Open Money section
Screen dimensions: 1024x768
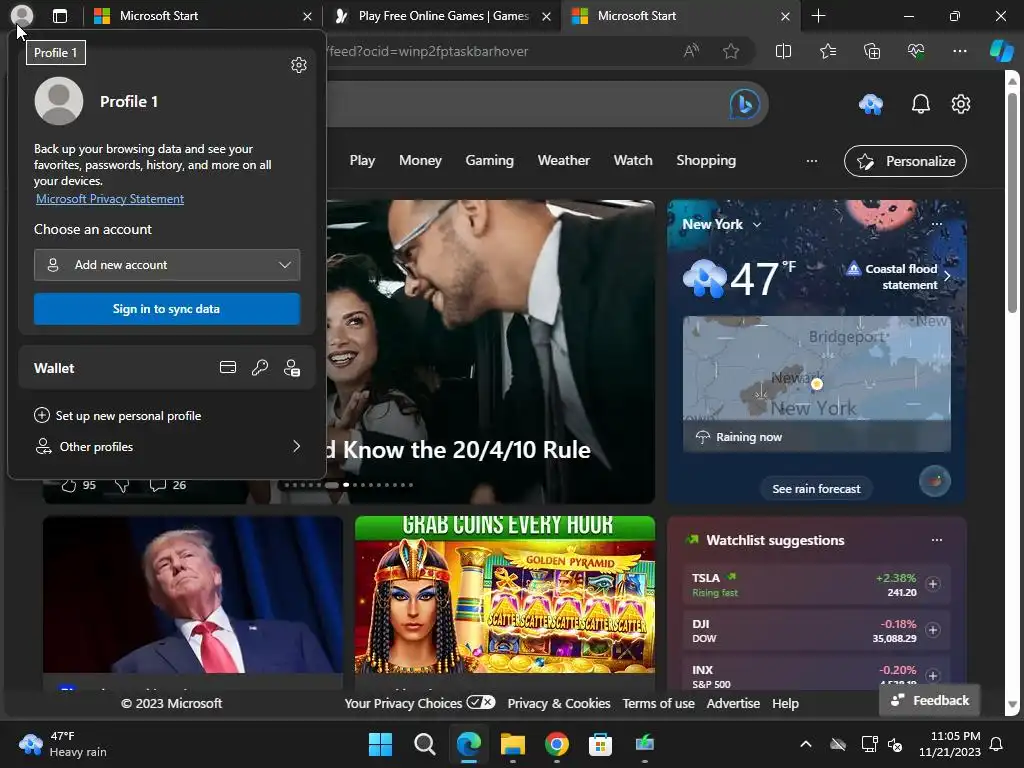[x=420, y=161]
